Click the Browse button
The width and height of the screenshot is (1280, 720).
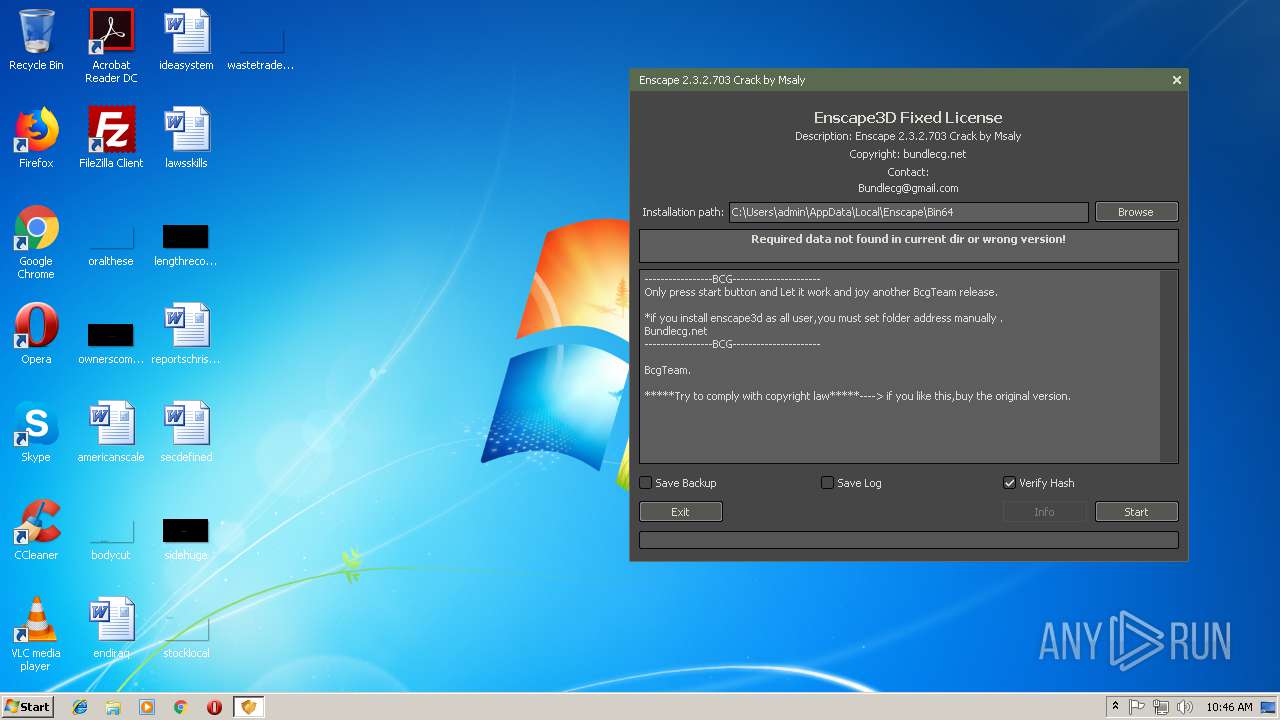(1136, 212)
